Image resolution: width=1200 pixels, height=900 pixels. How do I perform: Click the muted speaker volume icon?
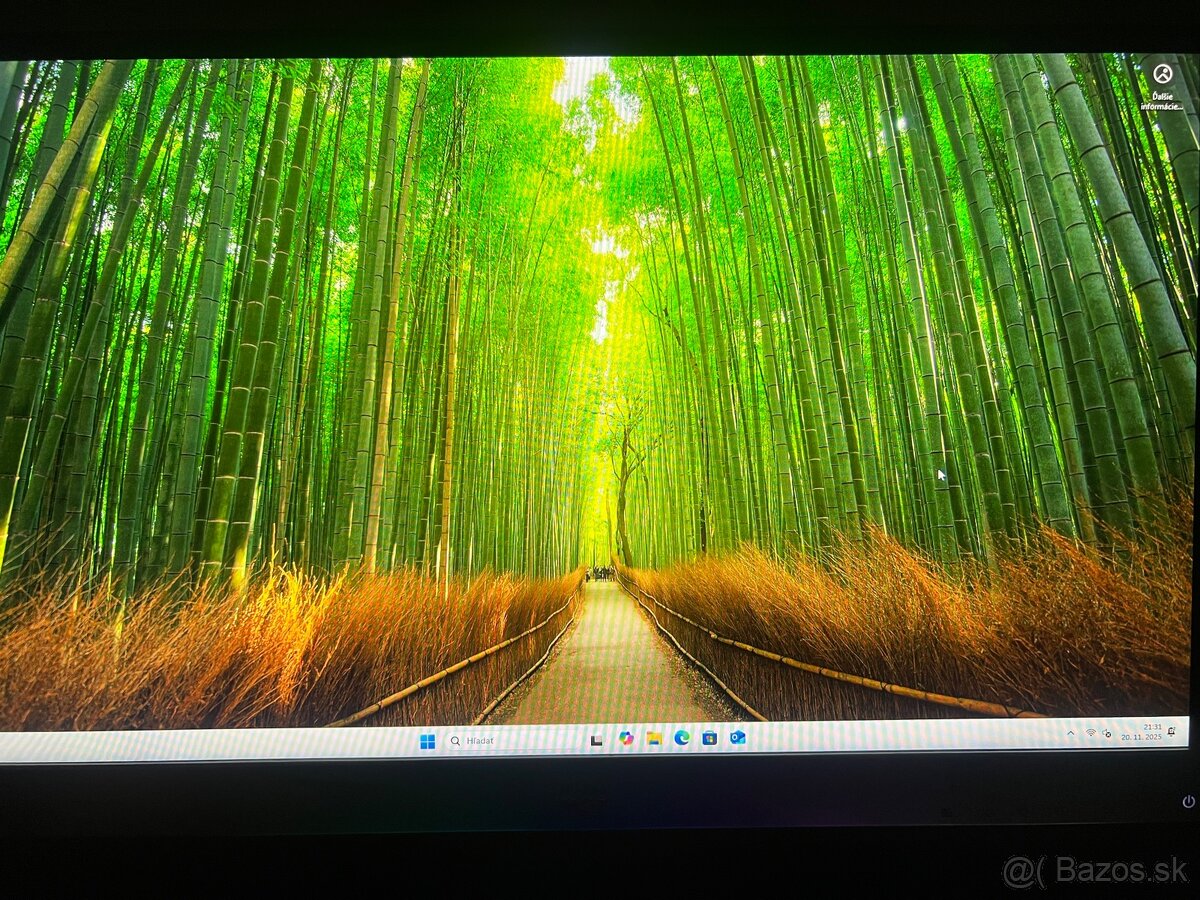click(x=1107, y=733)
